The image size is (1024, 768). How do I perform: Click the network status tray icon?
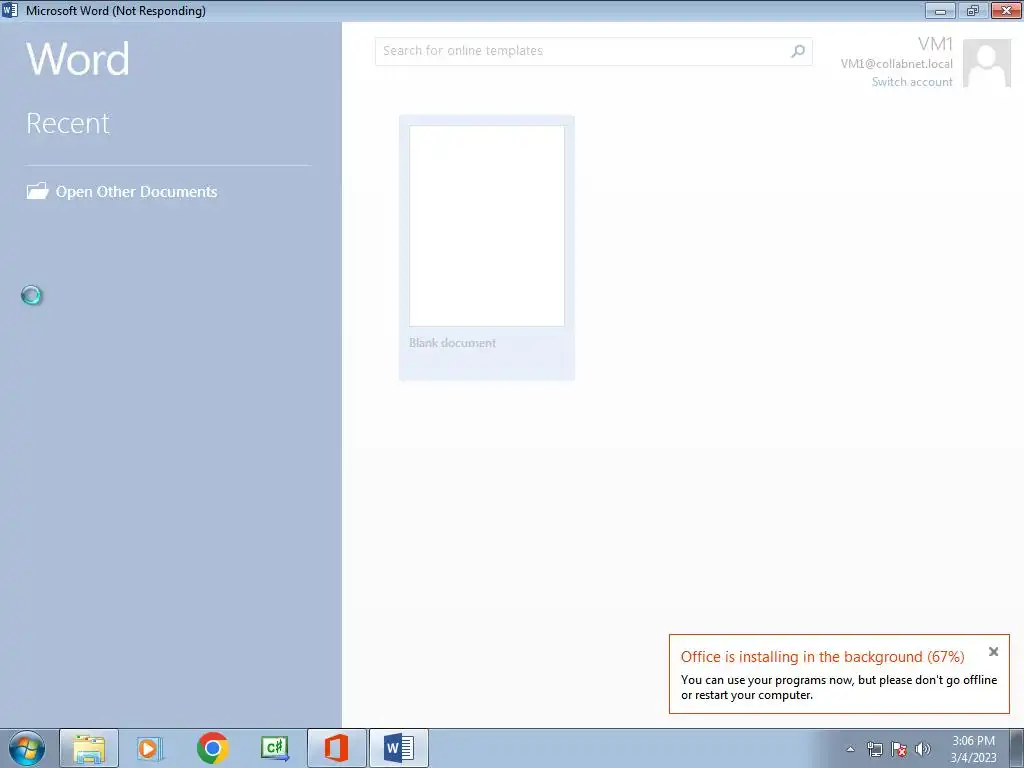(874, 749)
